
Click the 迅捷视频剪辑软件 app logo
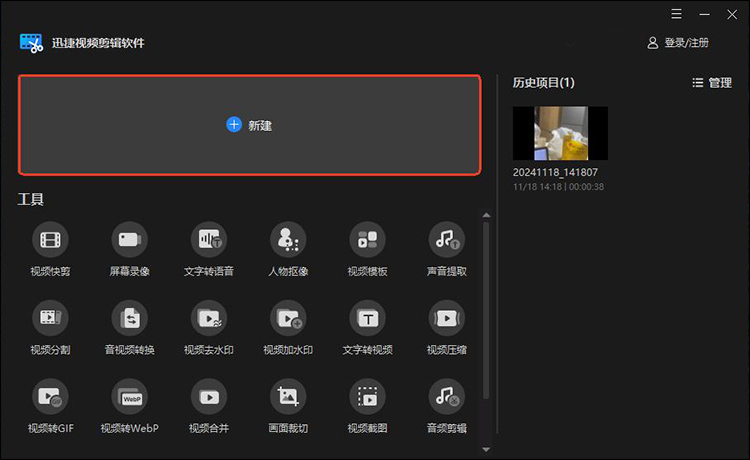pos(32,43)
